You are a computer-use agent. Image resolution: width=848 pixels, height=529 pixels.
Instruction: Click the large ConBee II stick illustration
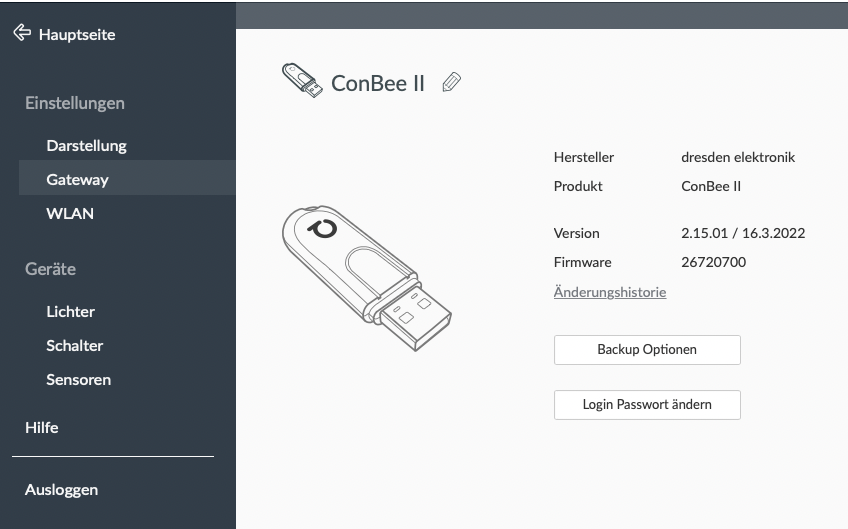pos(366,277)
